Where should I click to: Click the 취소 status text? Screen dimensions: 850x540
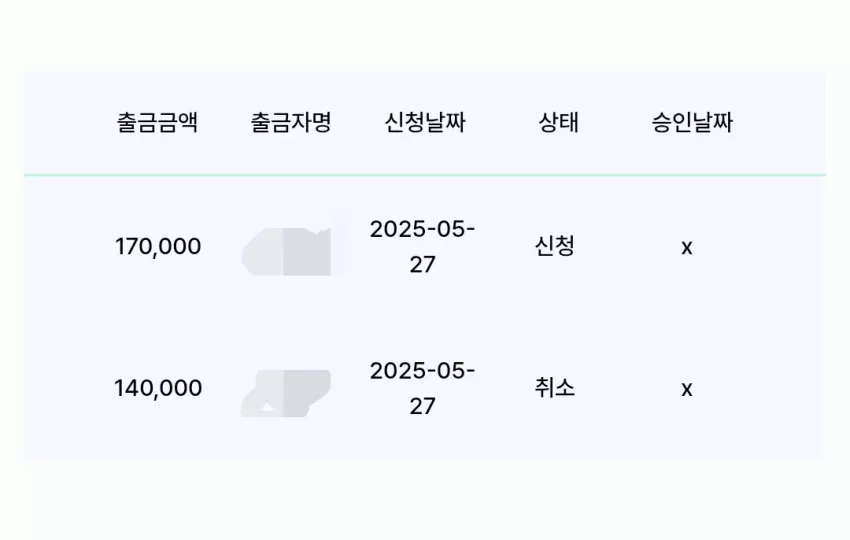[x=555, y=388]
